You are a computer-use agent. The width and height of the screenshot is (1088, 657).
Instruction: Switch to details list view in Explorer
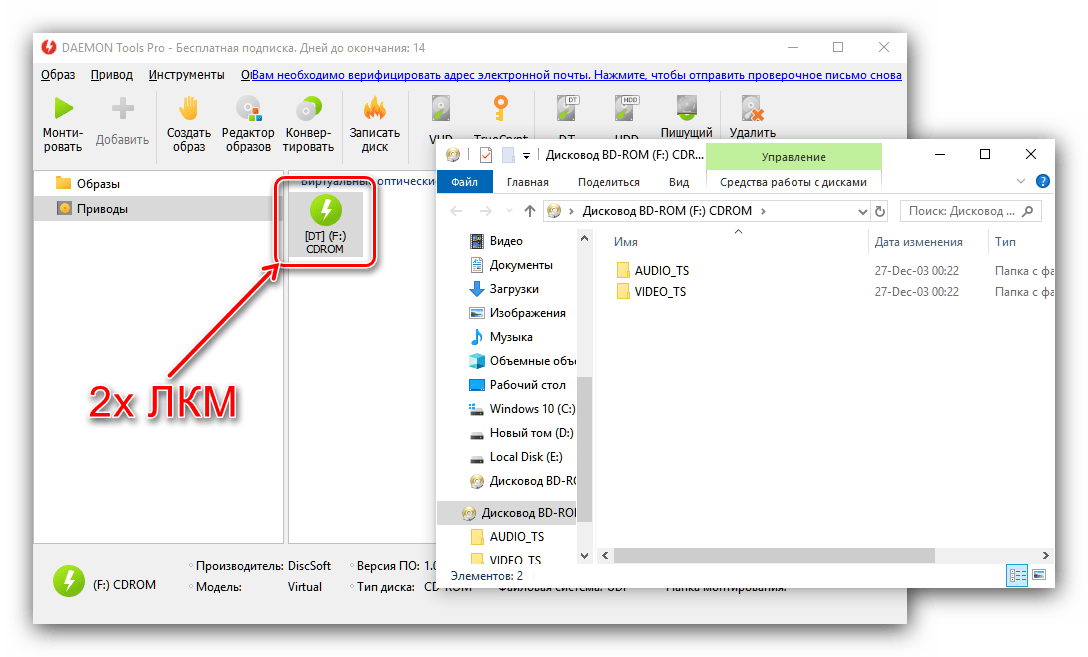coord(1018,575)
